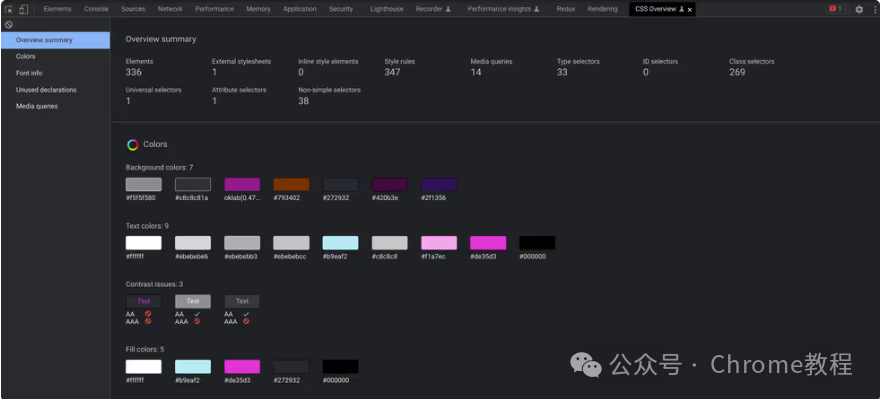Click fill color swatch #272932
The height and width of the screenshot is (399, 880).
click(x=291, y=367)
